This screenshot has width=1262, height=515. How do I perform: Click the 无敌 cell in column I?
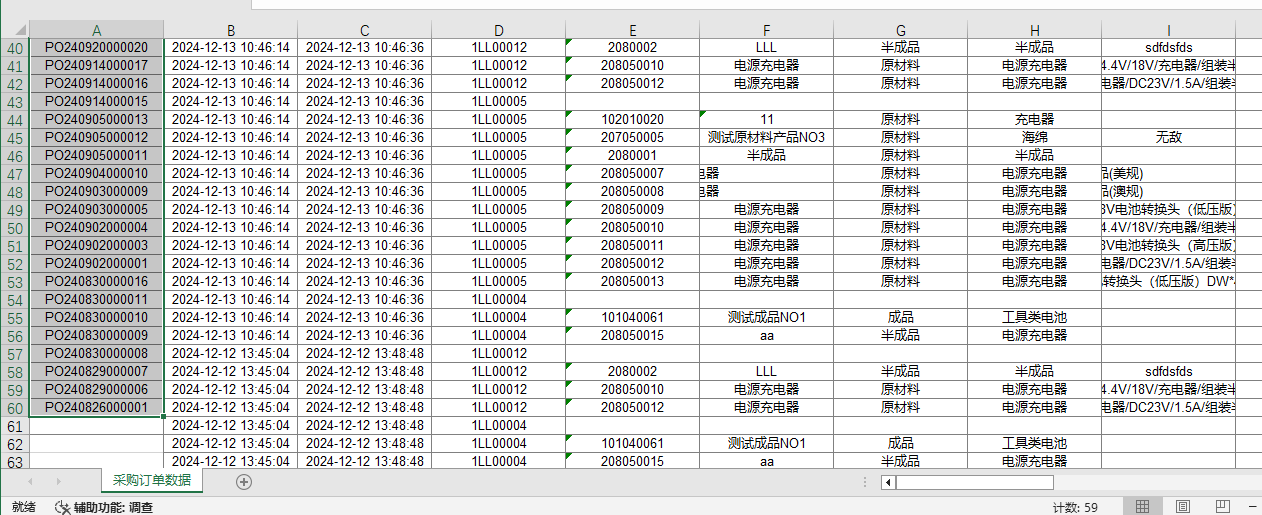(x=1168, y=137)
